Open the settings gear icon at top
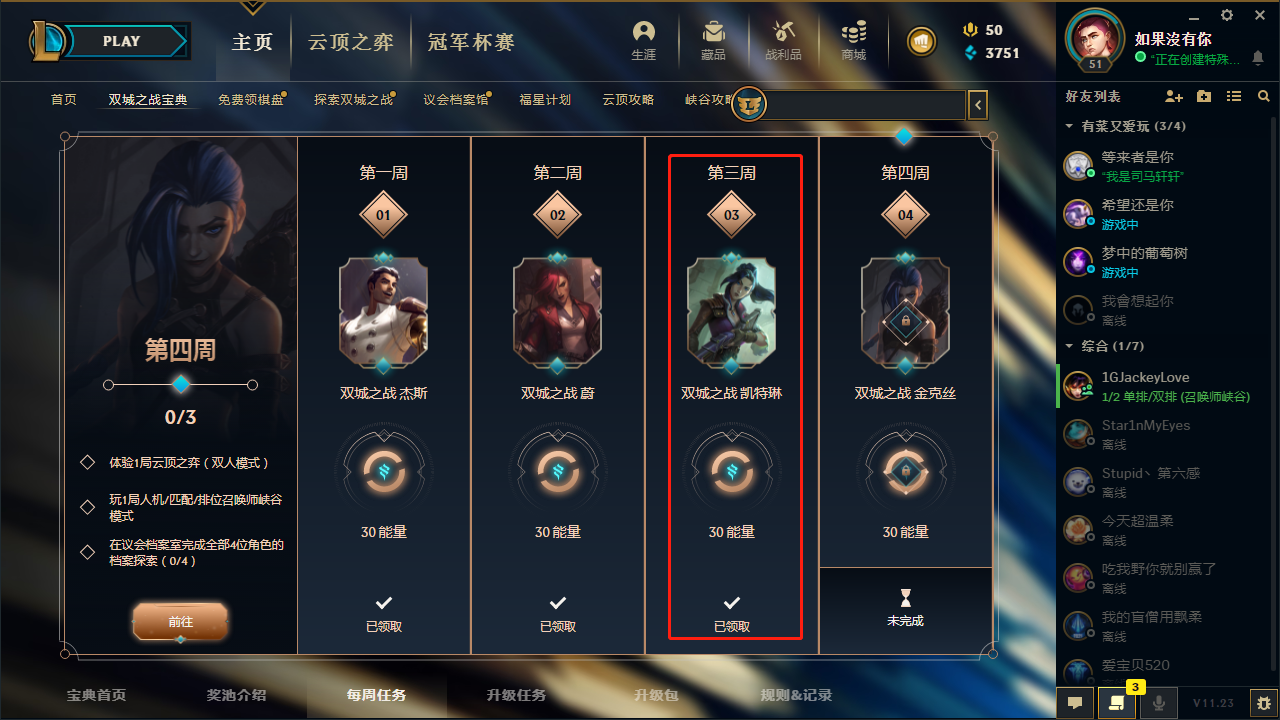Screen dimensions: 1280x720 pos(1227,15)
